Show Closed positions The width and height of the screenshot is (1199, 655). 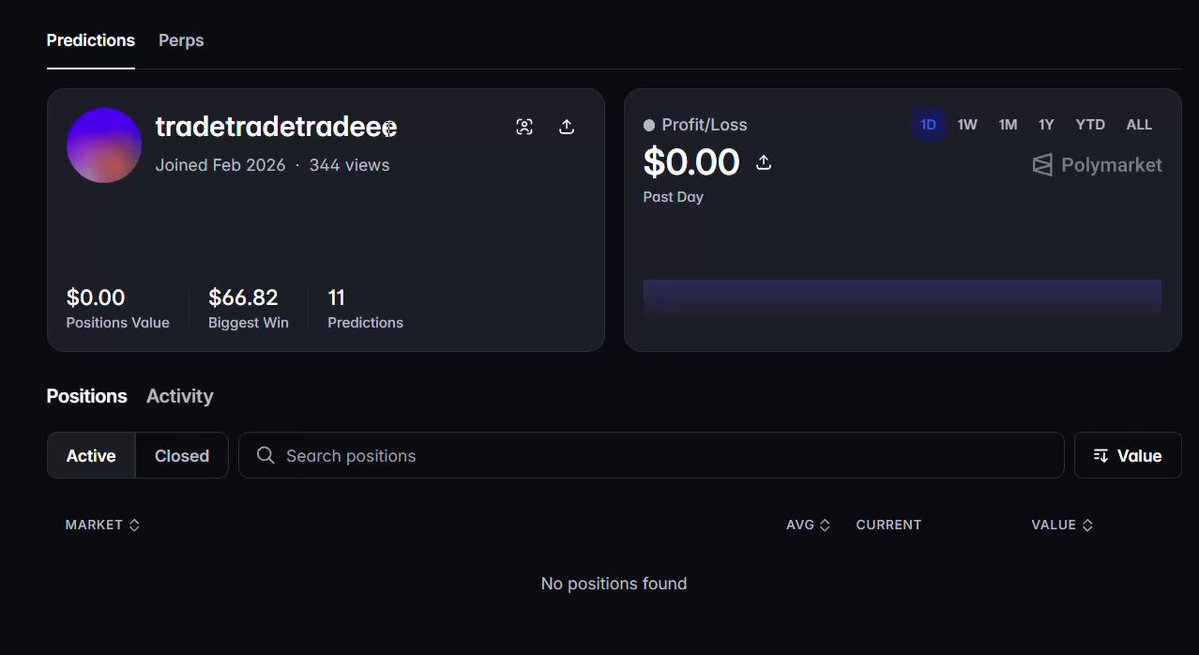[182, 456]
